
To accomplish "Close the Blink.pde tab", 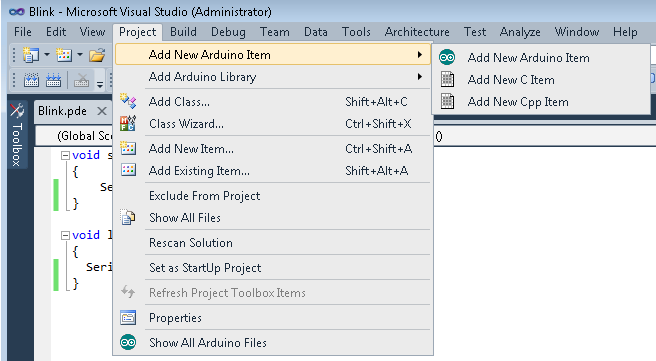I will 102,111.
